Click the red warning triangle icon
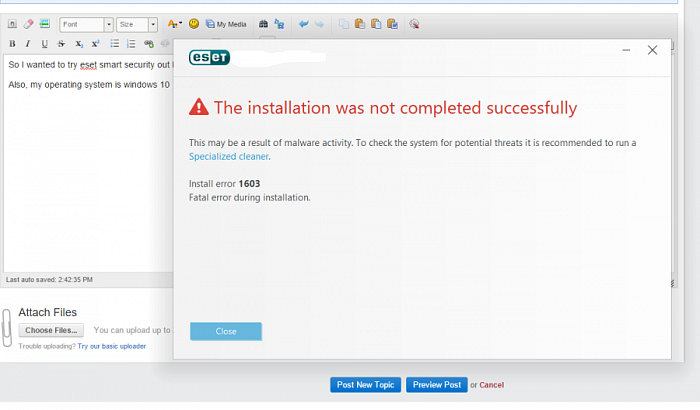Image resolution: width=700 pixels, height=410 pixels. 199,107
